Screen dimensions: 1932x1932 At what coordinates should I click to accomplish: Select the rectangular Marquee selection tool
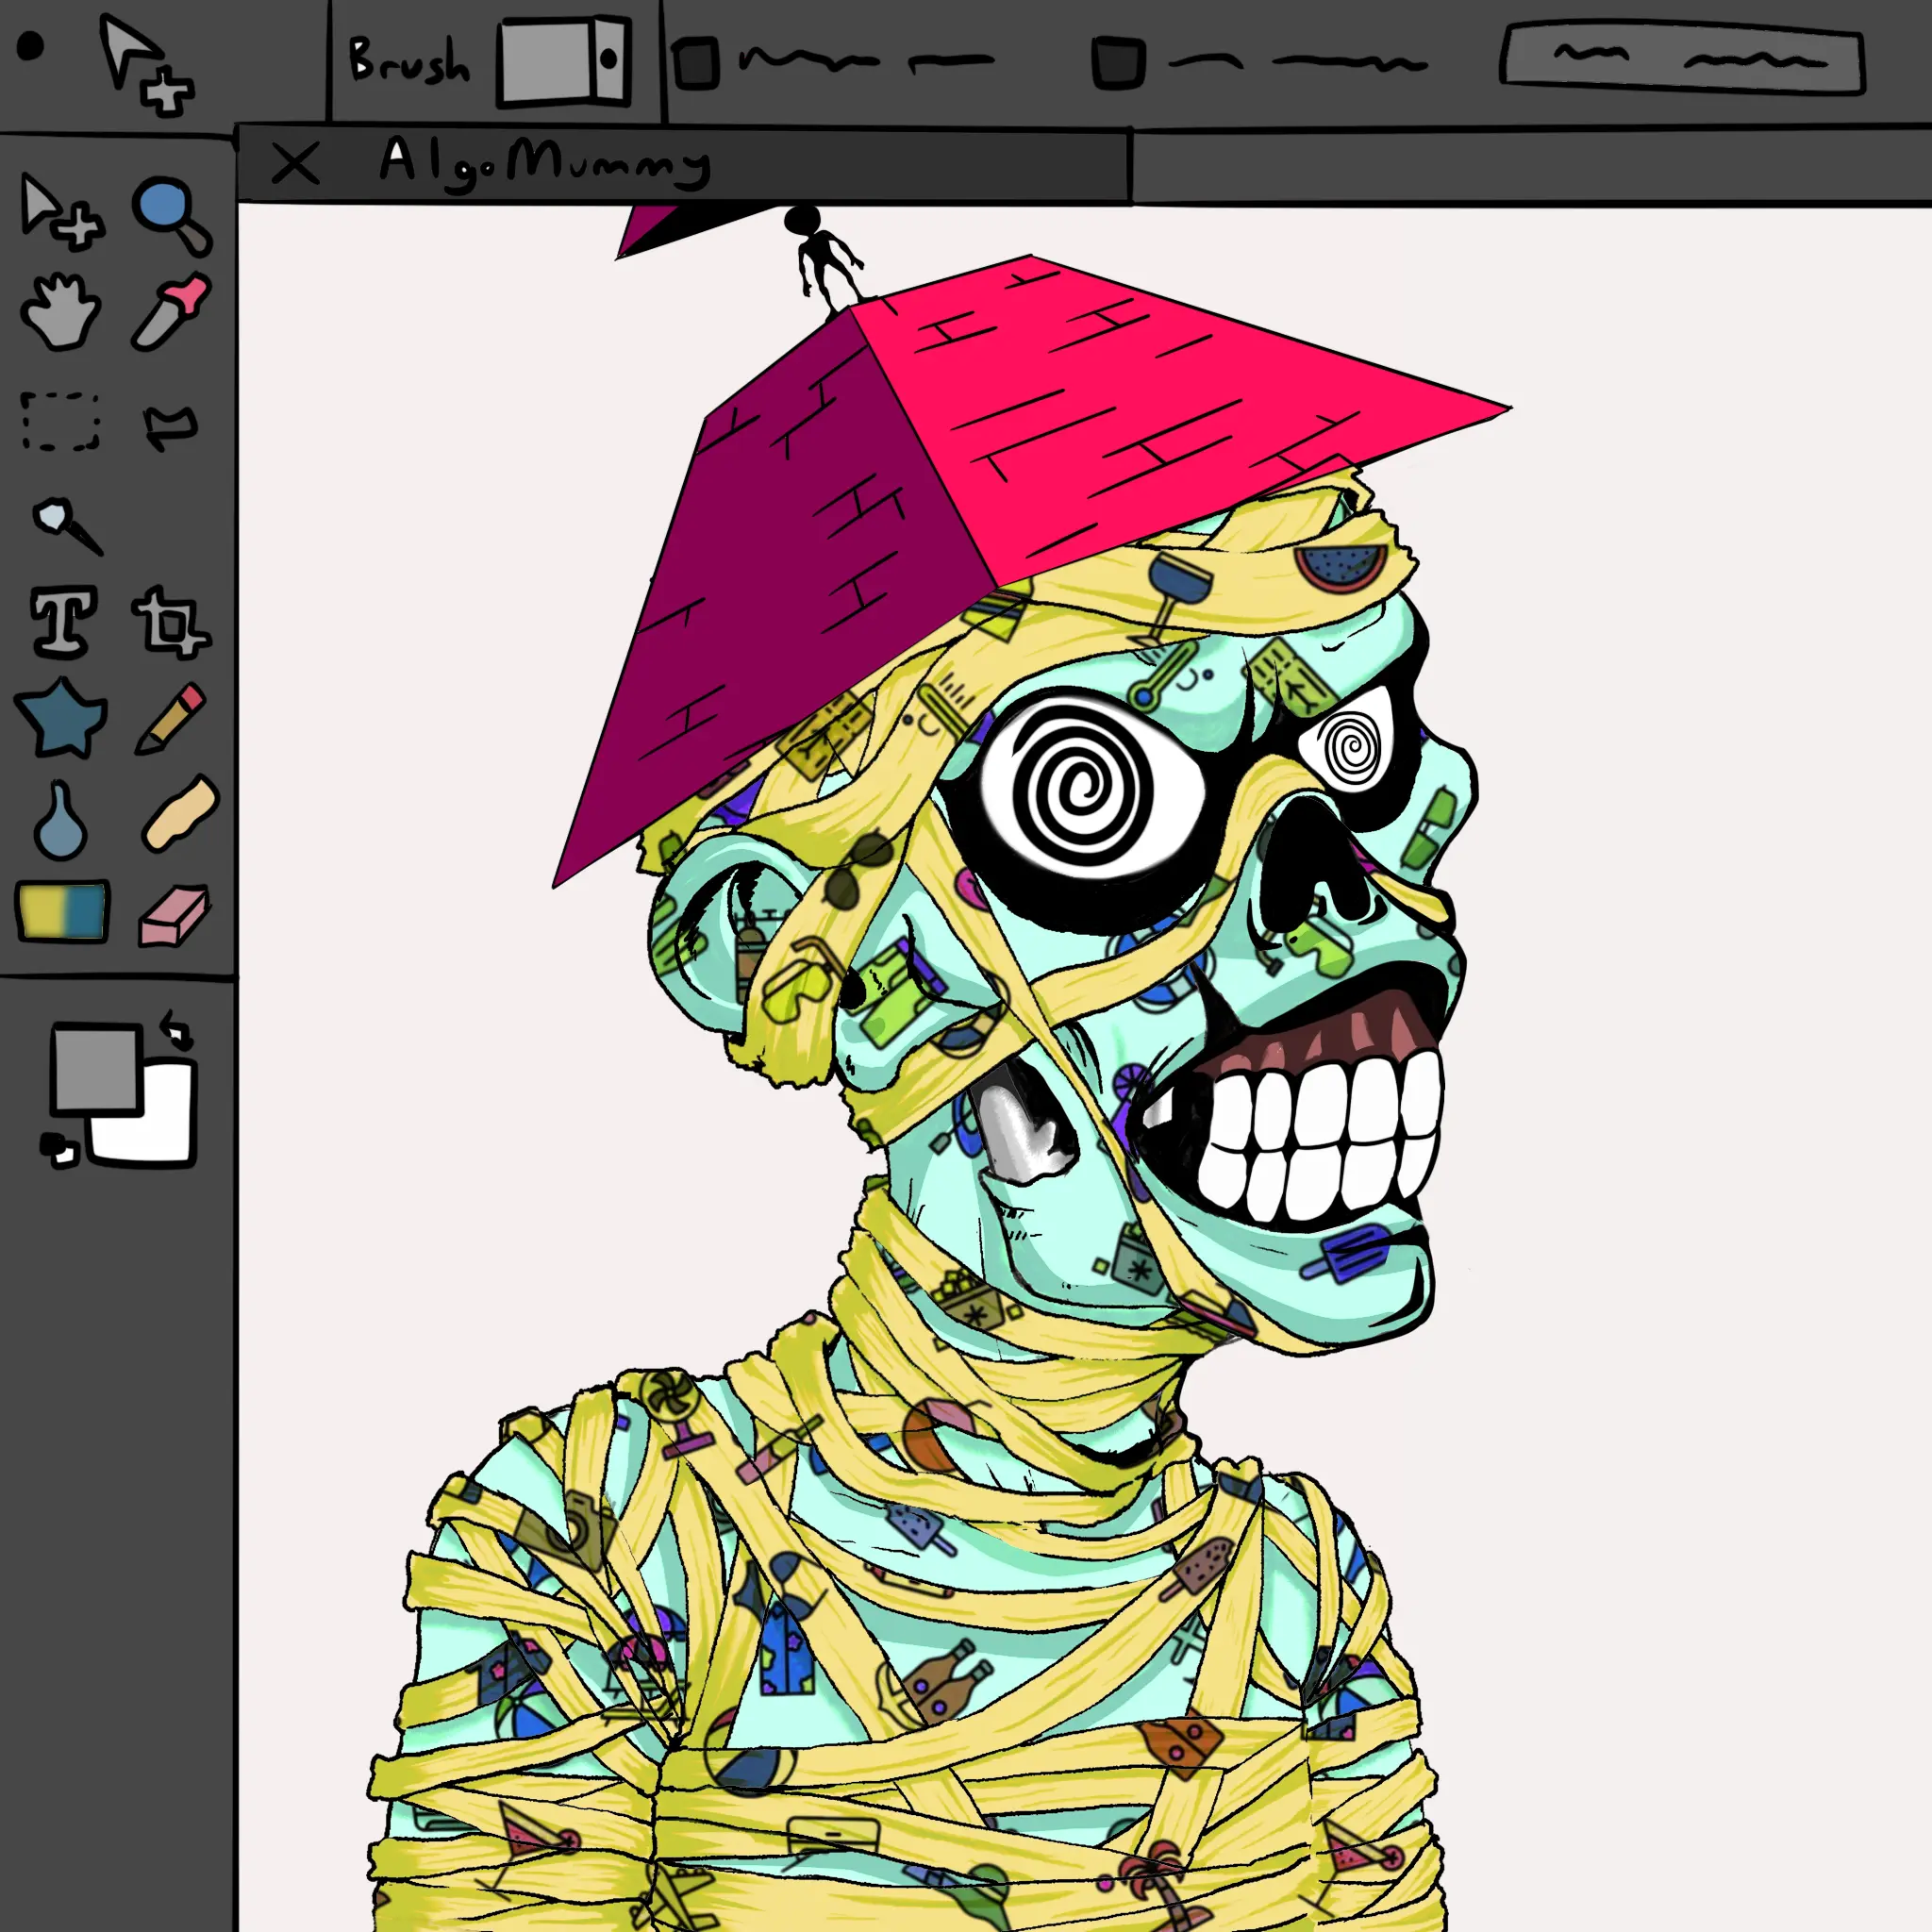click(60, 421)
